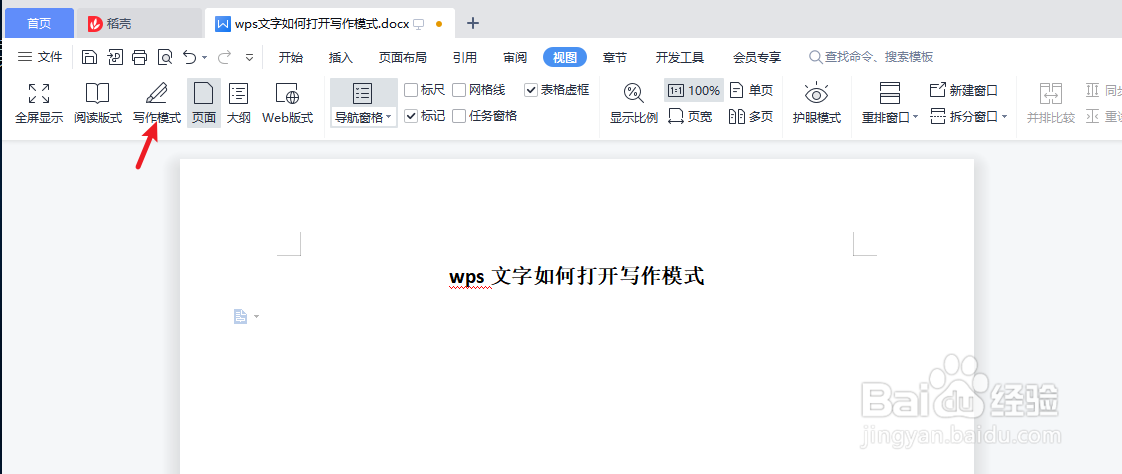Enter 全屏显示 full screen view
1122x474 pixels.
click(x=39, y=104)
